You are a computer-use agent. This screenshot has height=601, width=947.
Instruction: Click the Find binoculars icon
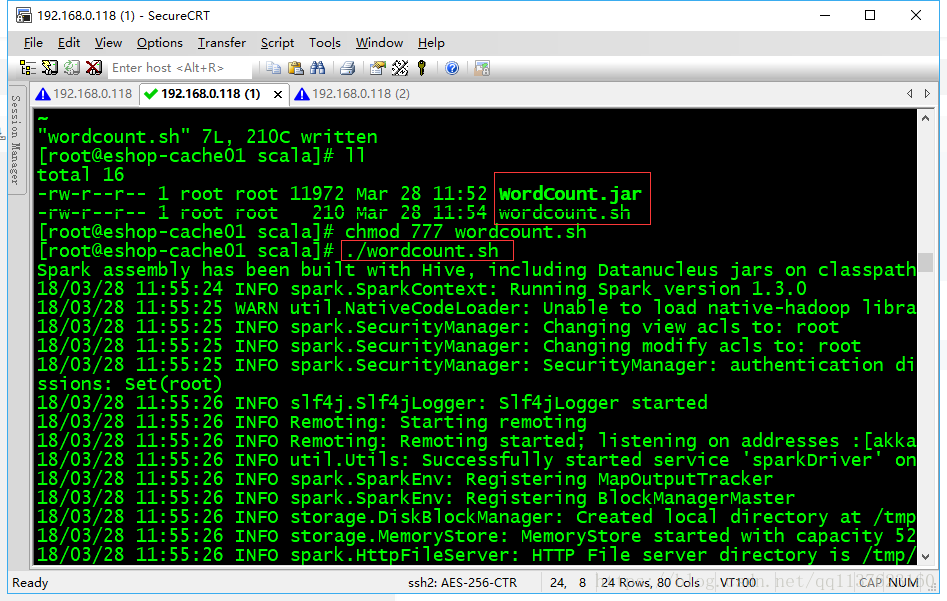pyautogui.click(x=317, y=68)
